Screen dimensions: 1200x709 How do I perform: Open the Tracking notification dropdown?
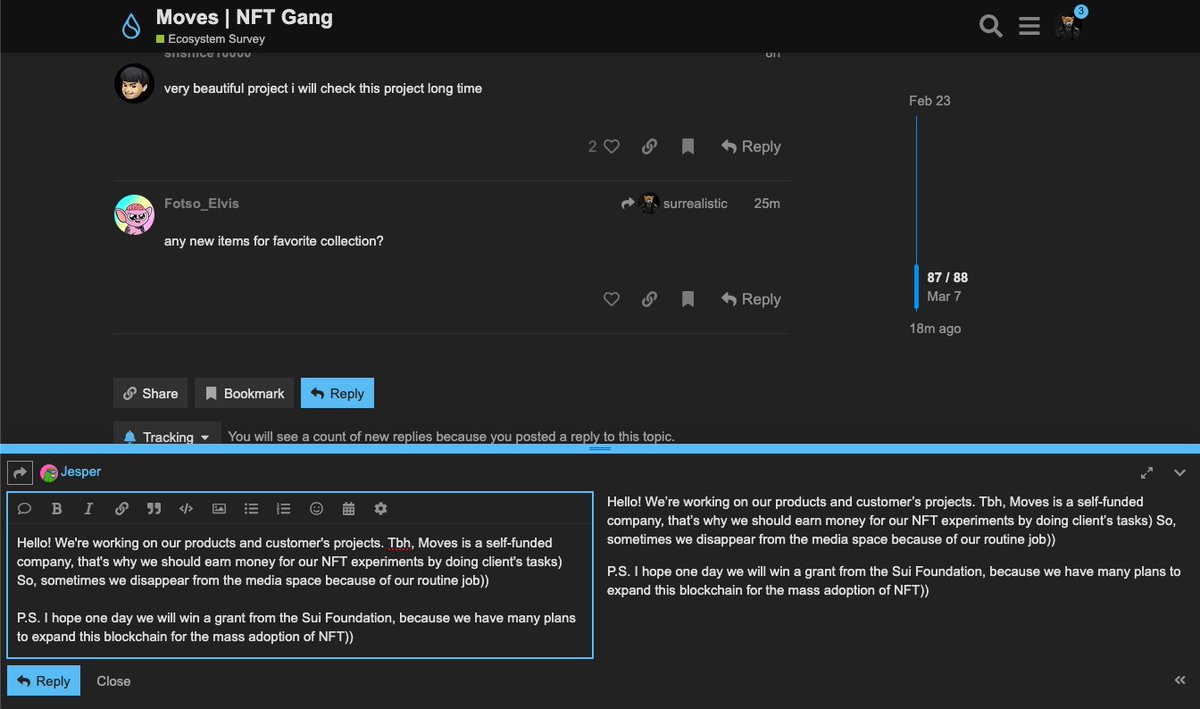(167, 437)
